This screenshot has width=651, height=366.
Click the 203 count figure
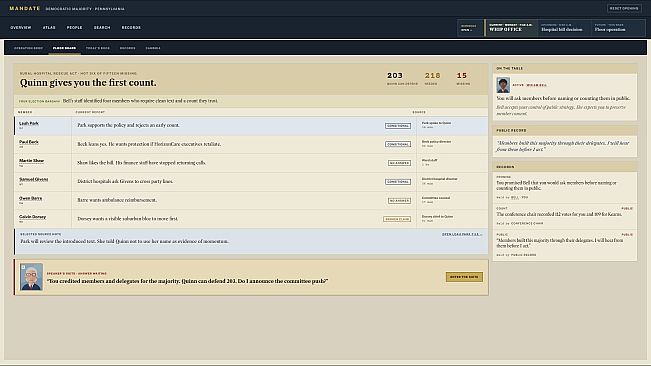click(x=394, y=76)
